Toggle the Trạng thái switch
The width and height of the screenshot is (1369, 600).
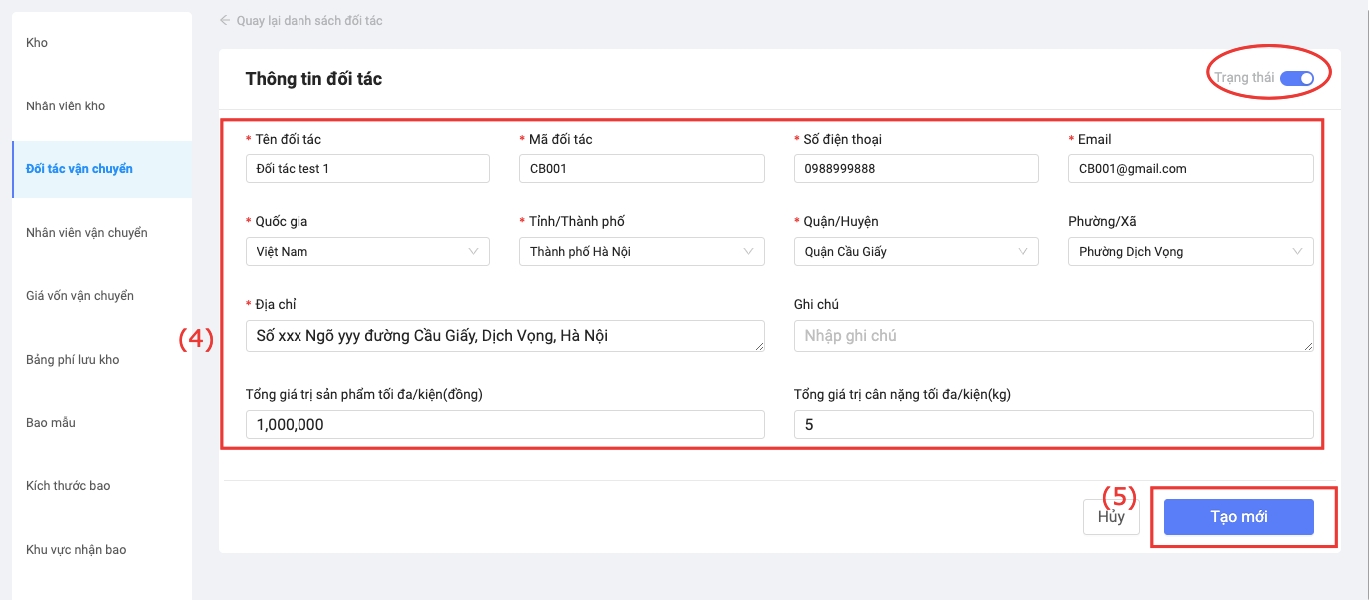click(1296, 78)
